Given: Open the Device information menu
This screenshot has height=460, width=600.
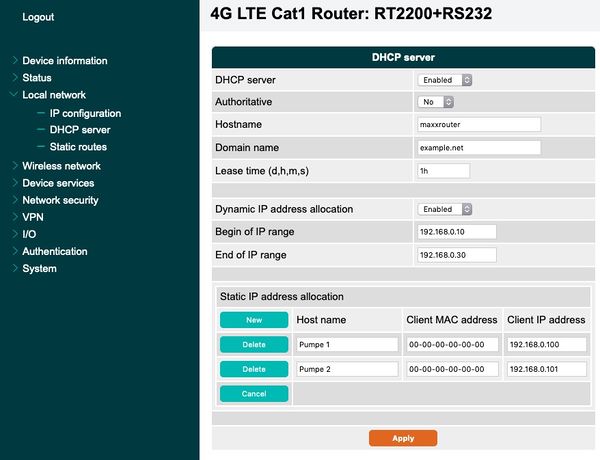Looking at the screenshot, I should (65, 60).
